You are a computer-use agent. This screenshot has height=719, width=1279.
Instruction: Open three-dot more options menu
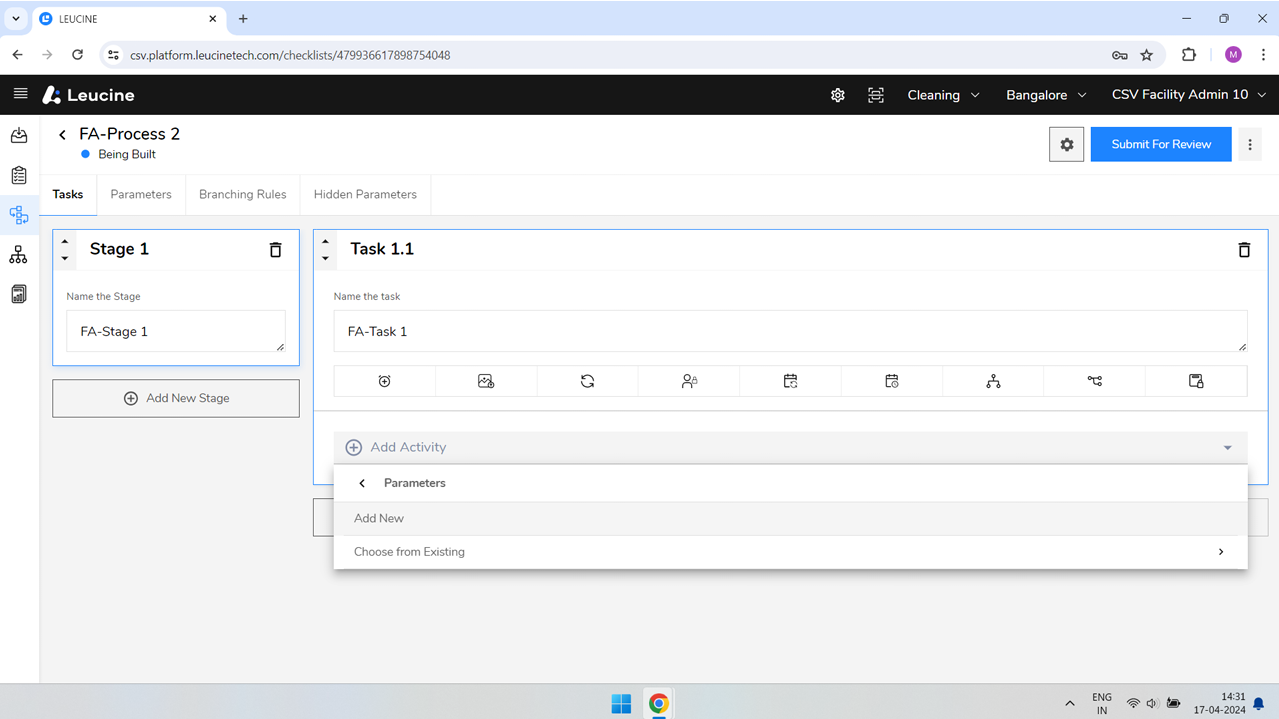(1250, 144)
